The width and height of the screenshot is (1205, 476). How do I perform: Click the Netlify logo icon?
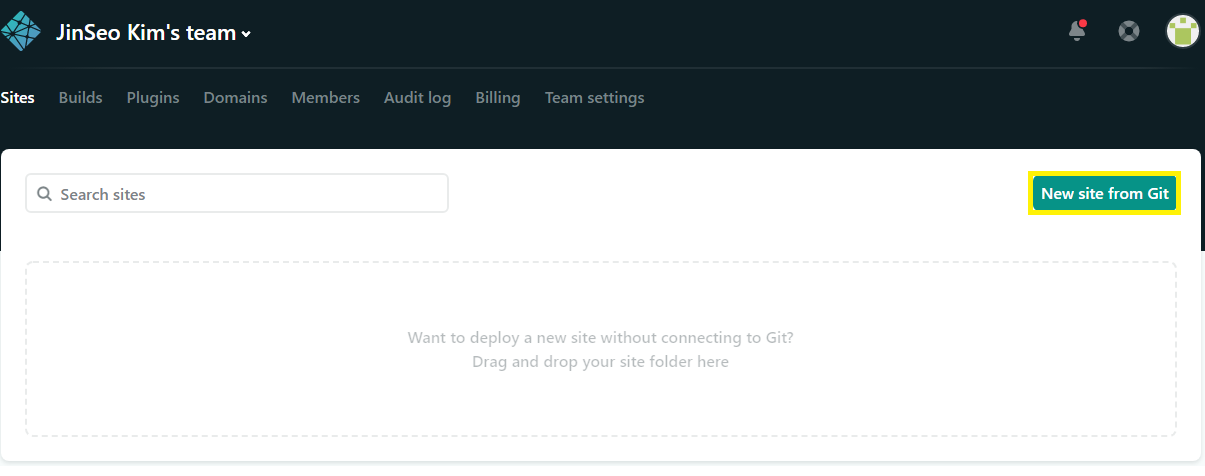pos(21,31)
